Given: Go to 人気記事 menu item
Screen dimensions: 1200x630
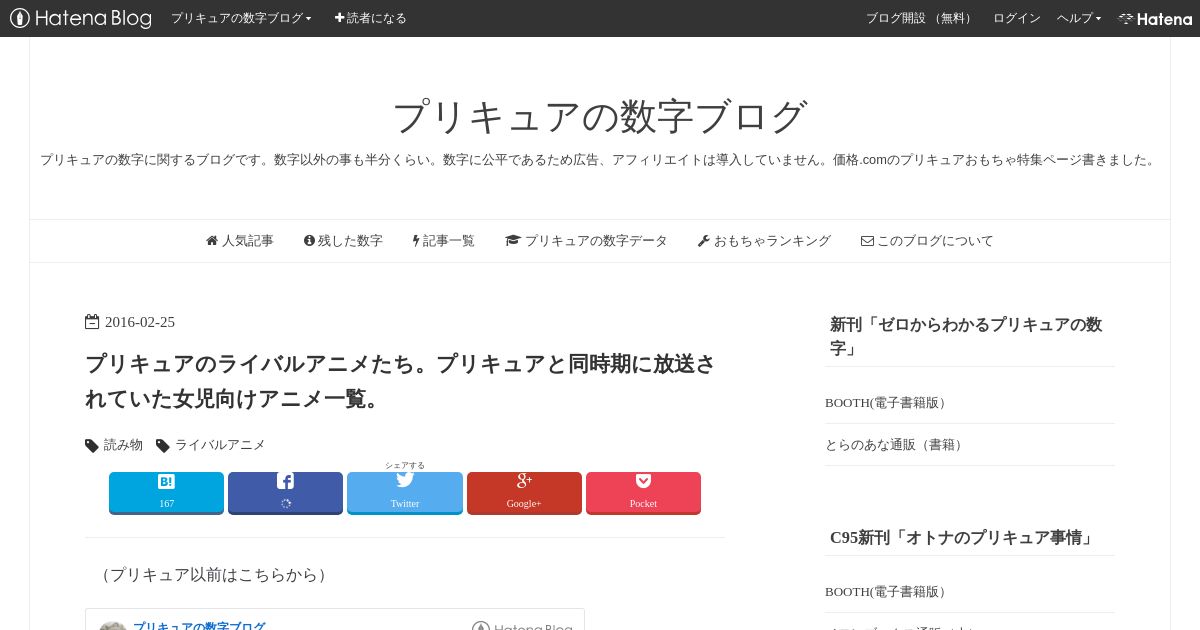Looking at the screenshot, I should click(240, 241).
